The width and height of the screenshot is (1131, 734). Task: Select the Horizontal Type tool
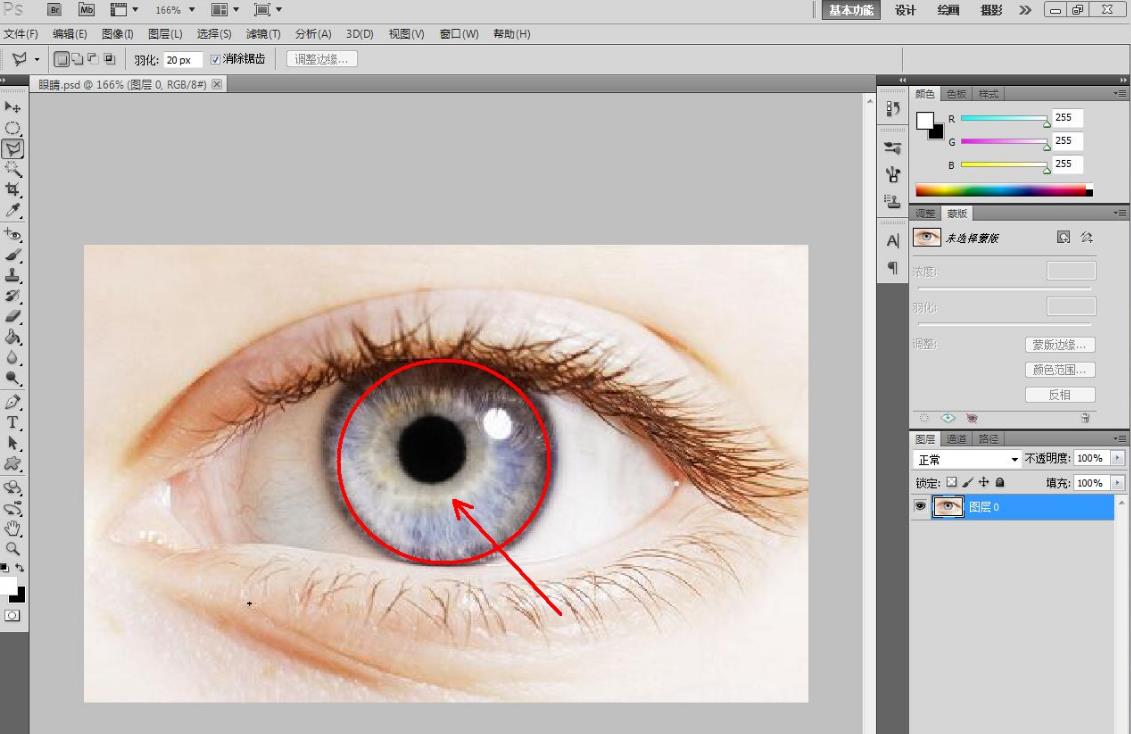12,423
